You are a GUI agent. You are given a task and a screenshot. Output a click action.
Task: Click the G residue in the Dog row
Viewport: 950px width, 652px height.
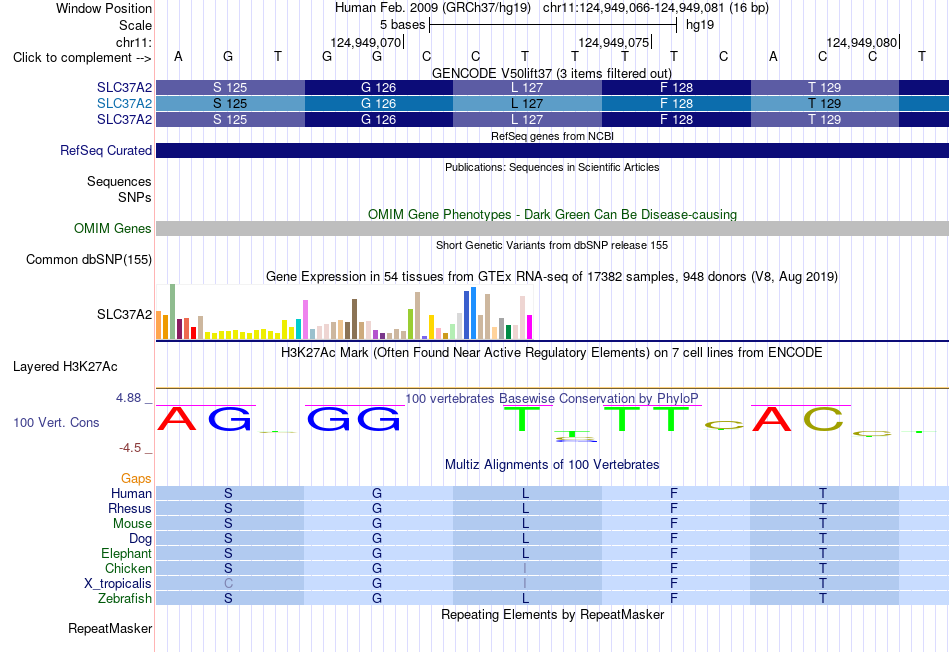tap(377, 539)
